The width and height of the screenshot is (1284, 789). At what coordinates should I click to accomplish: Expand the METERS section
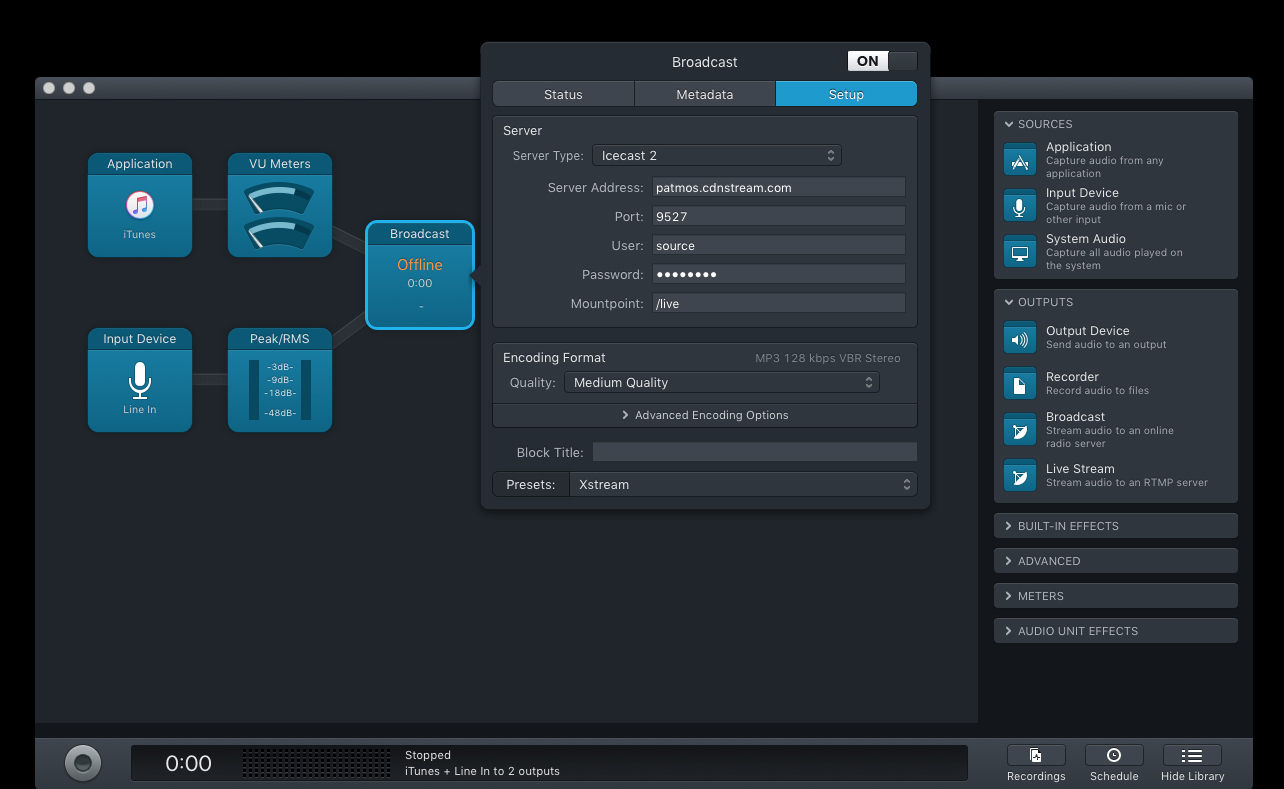pyautogui.click(x=1116, y=596)
